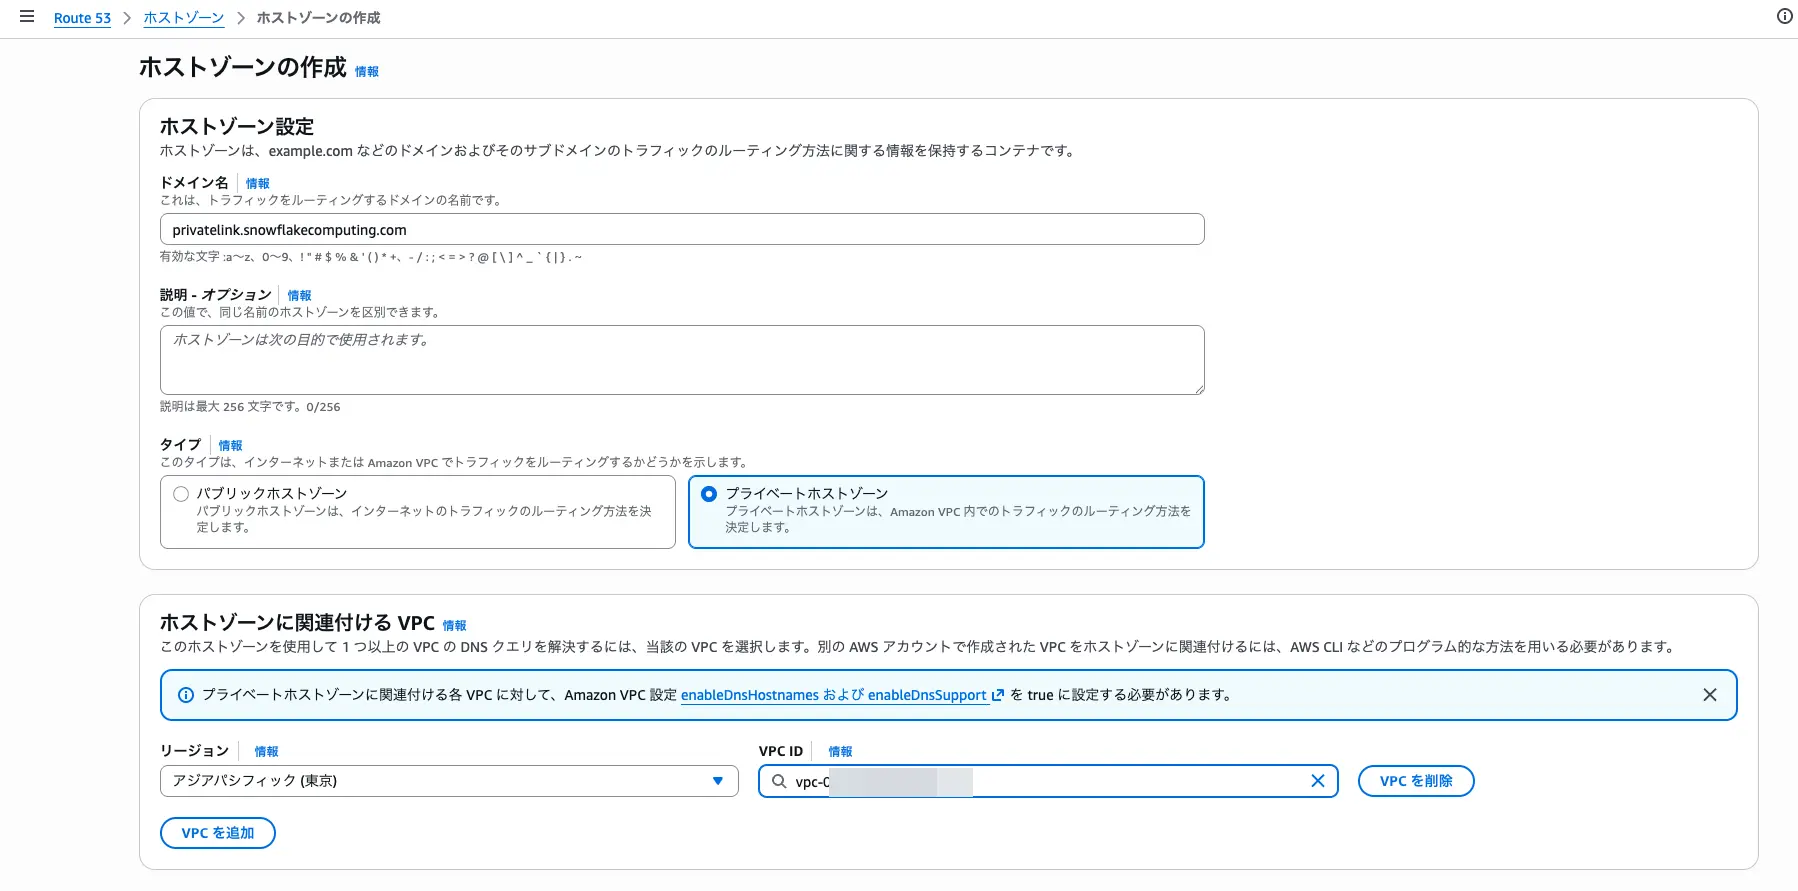Click the info icon at top right
Screen dimensions: 1798x891
click(x=1784, y=16)
